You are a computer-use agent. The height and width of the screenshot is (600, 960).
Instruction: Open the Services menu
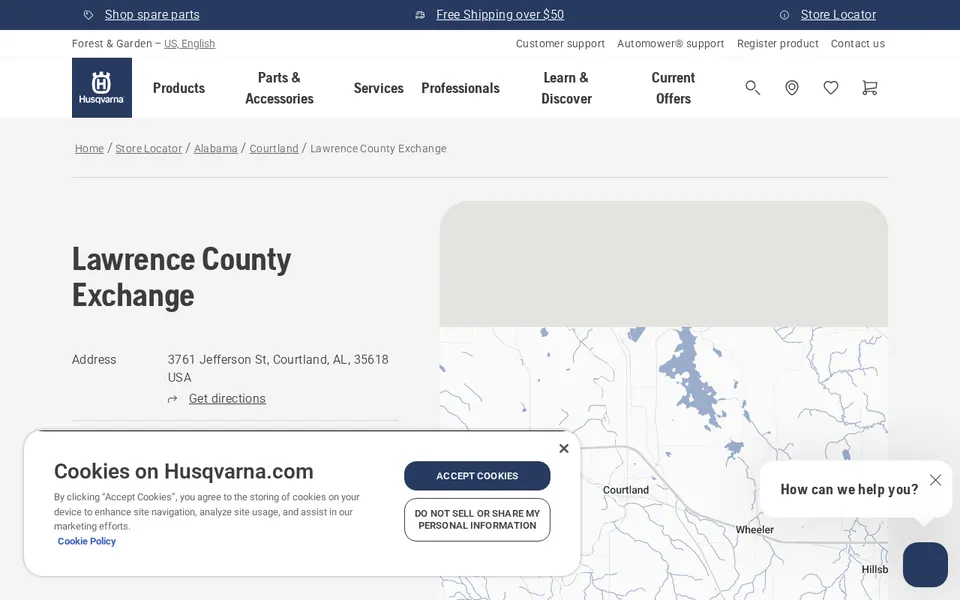(378, 88)
